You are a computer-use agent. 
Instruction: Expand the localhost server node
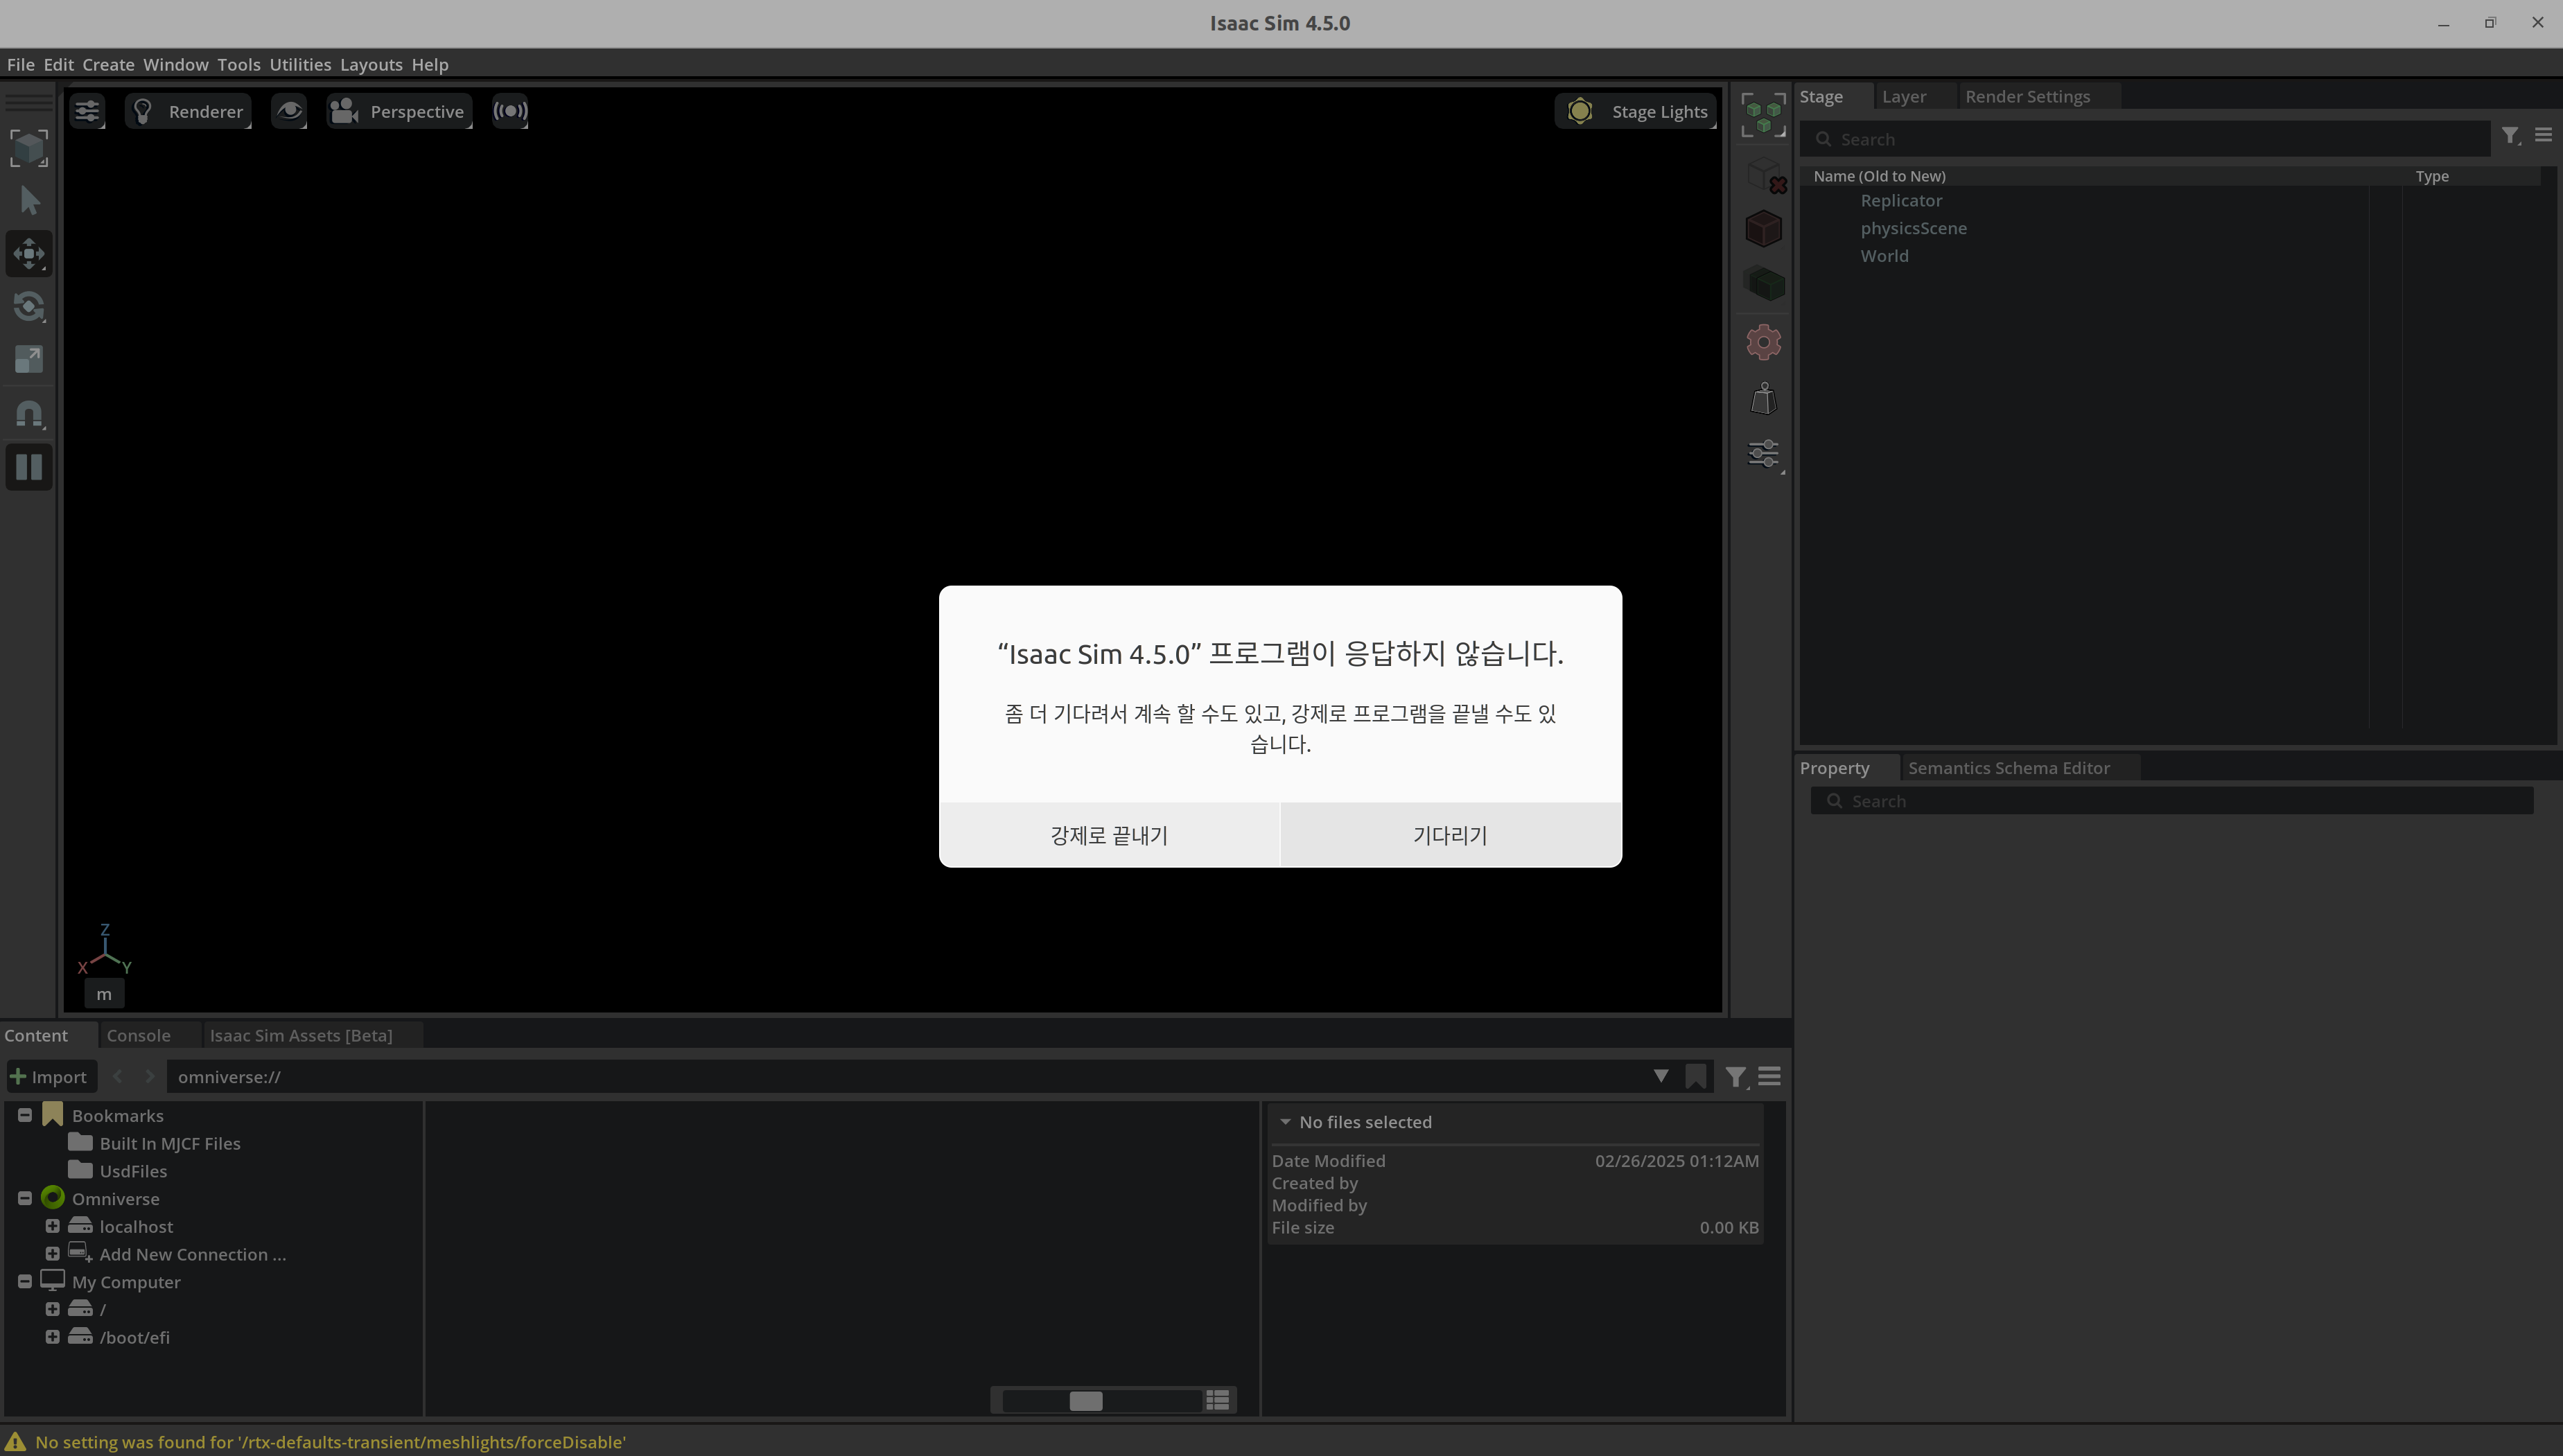click(x=52, y=1226)
